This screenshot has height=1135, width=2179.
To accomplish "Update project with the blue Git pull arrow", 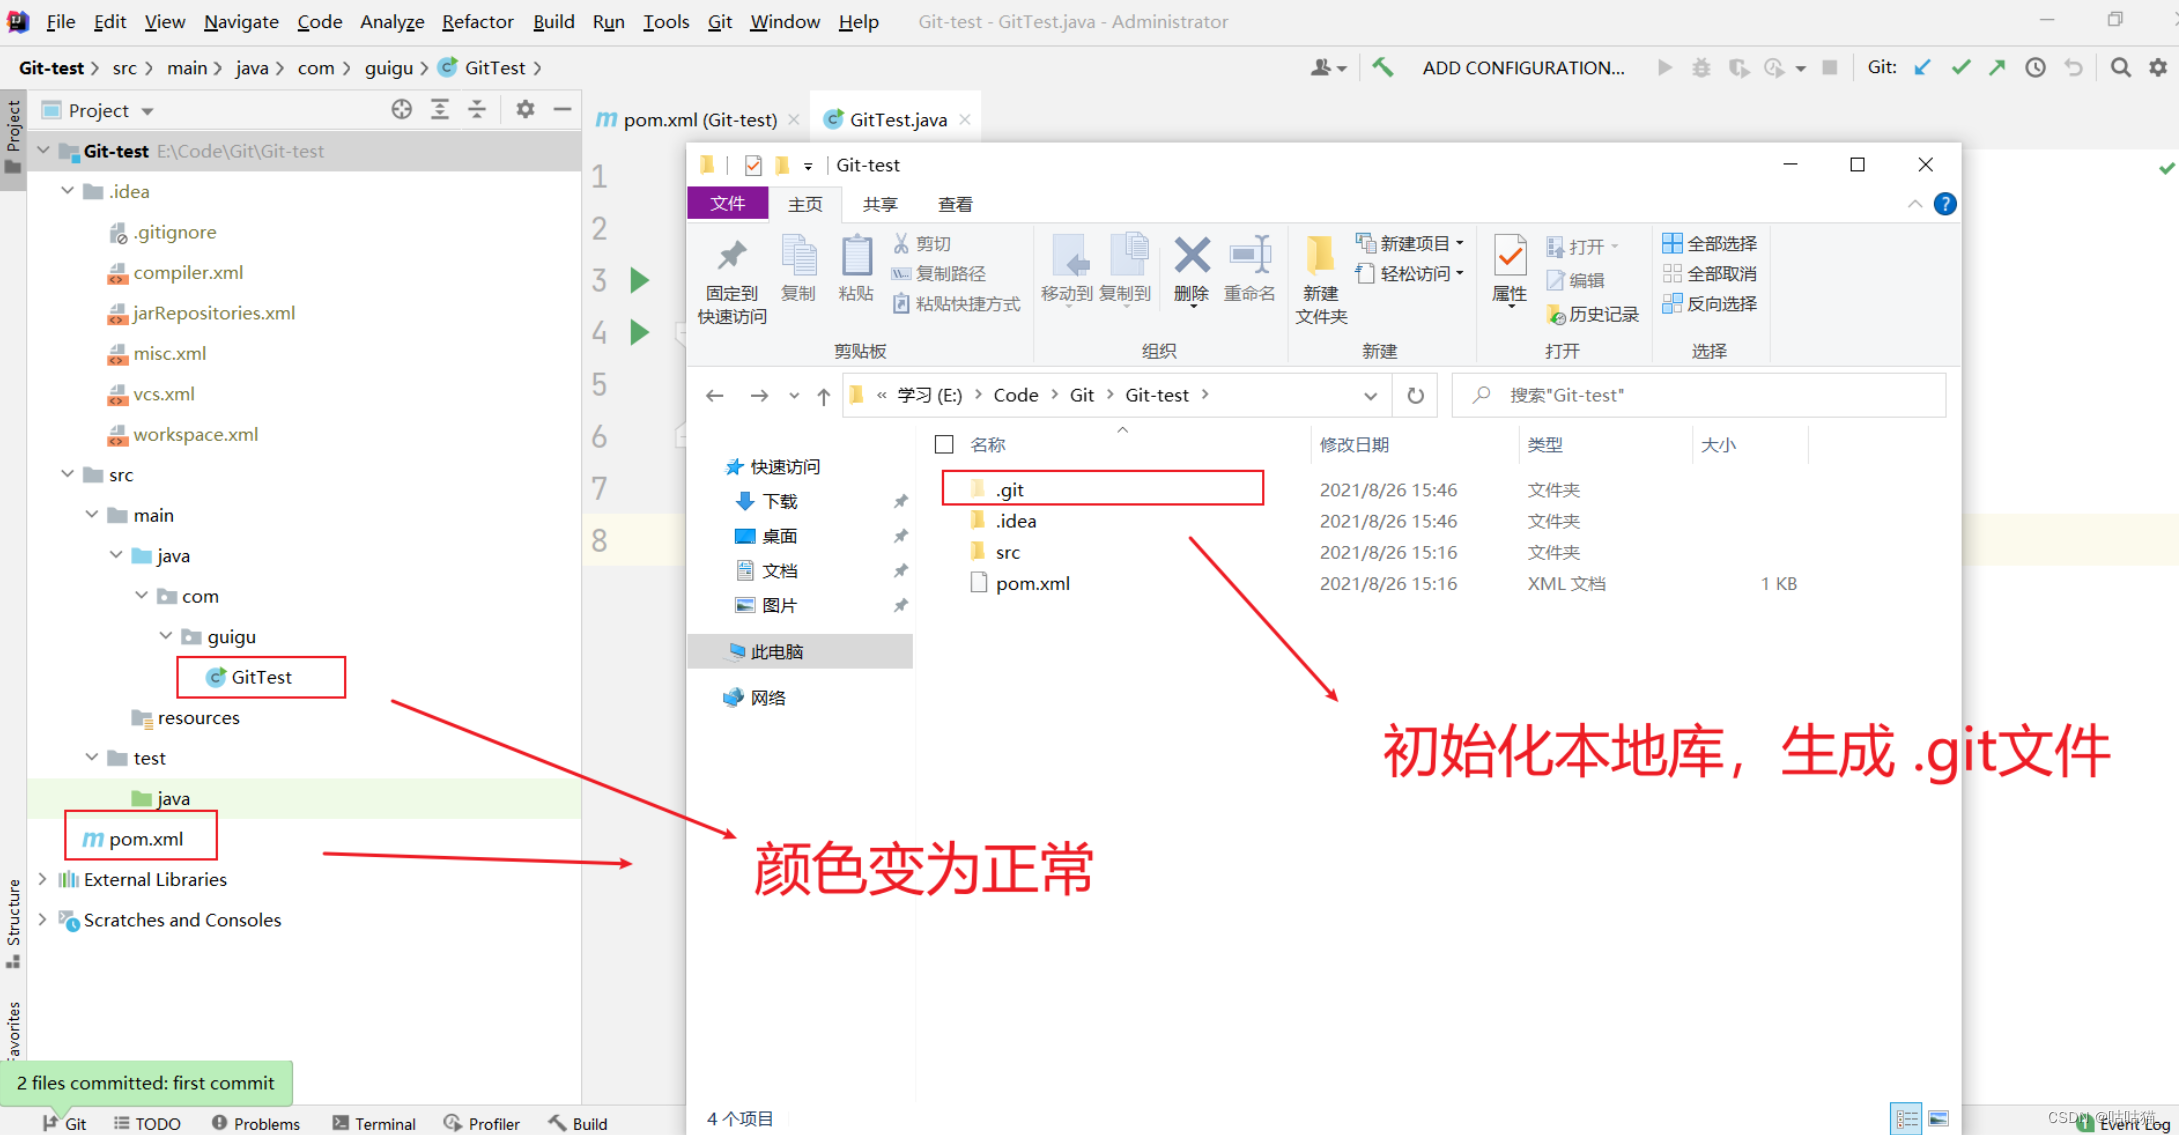I will click(1922, 67).
